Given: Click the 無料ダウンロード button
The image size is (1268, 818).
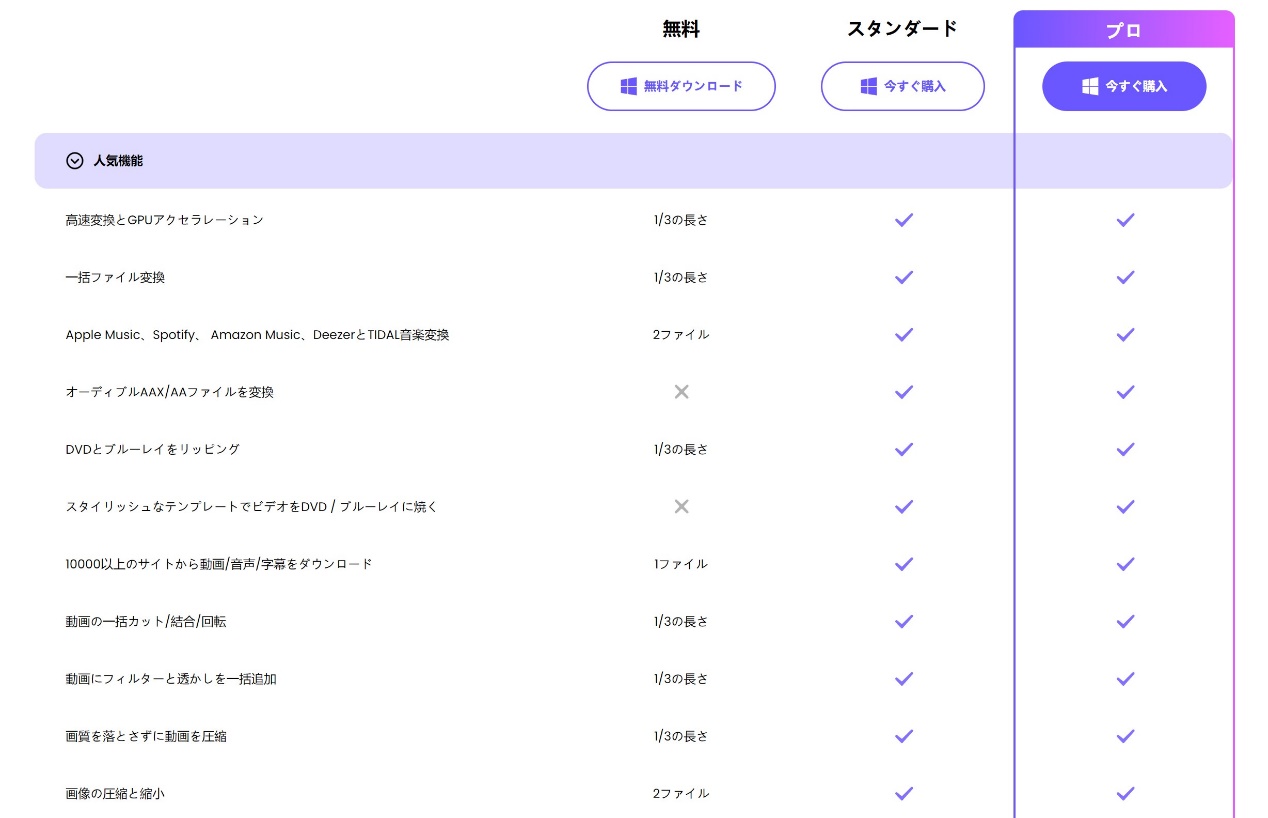Looking at the screenshot, I should coord(681,86).
